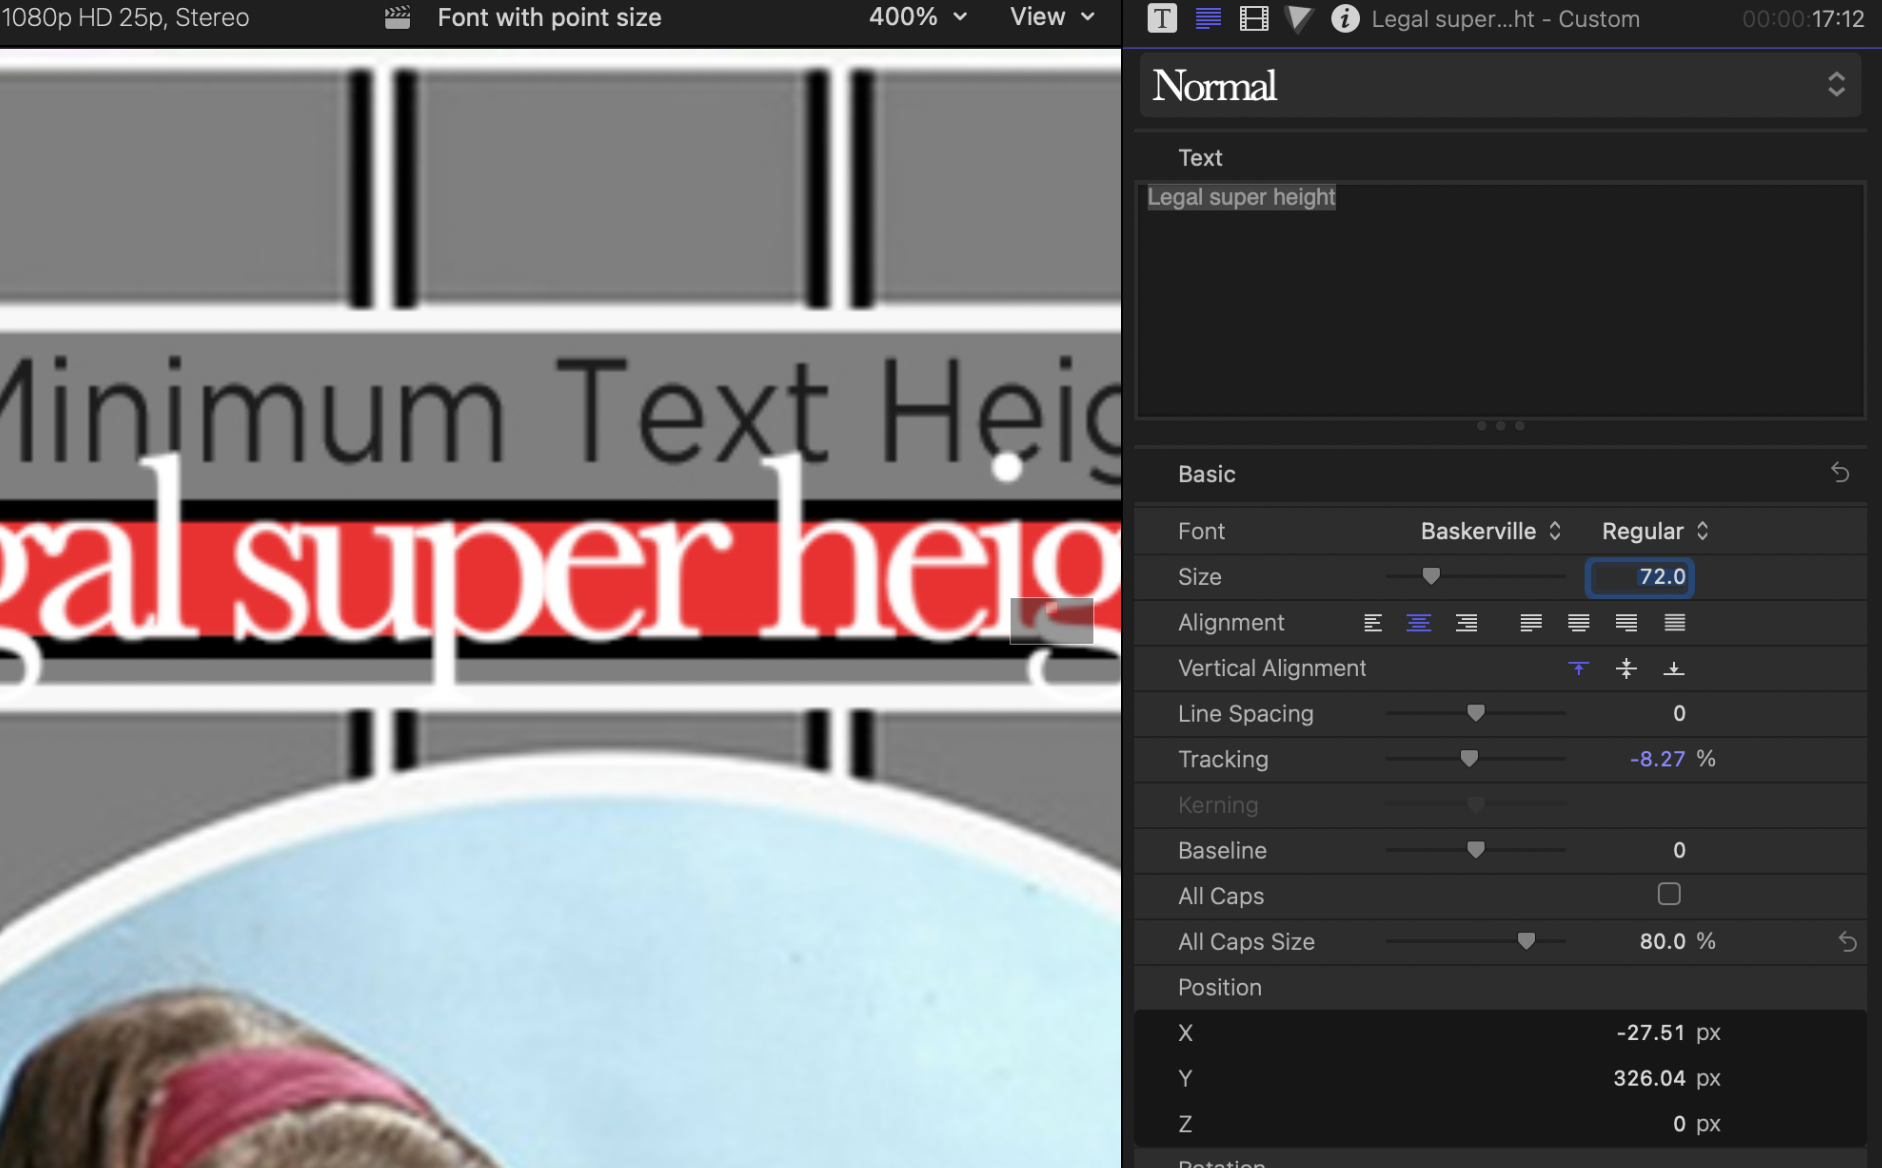Click the clapperboard icon beside project title
This screenshot has height=1168, width=1882.
(x=397, y=17)
